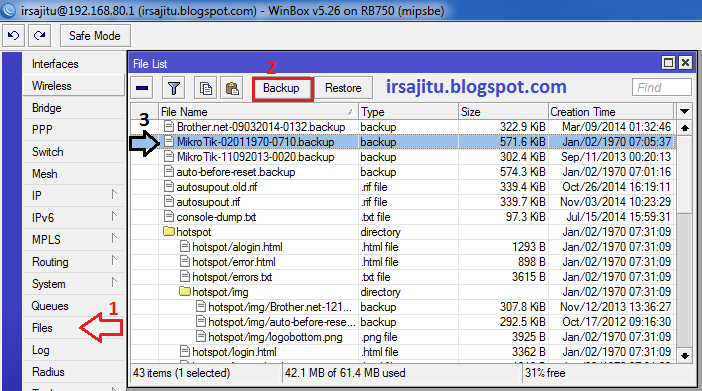
Task: Click file icon of autosupout.old.rif
Action: tap(169, 187)
